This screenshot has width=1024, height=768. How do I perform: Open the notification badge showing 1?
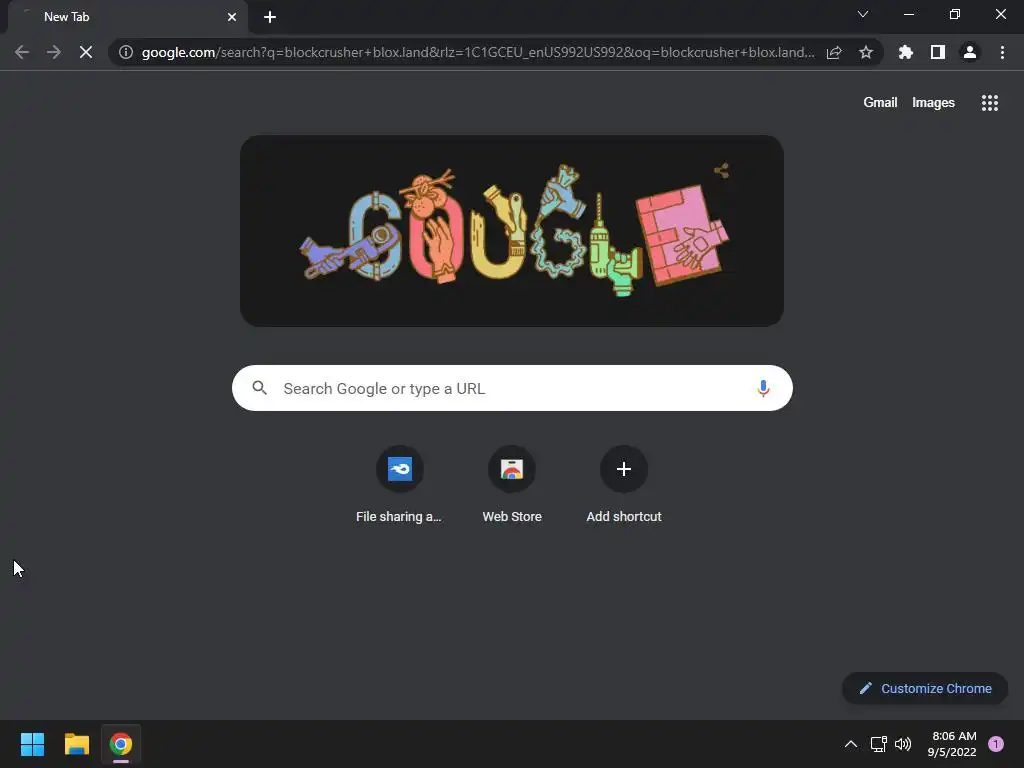coord(996,744)
